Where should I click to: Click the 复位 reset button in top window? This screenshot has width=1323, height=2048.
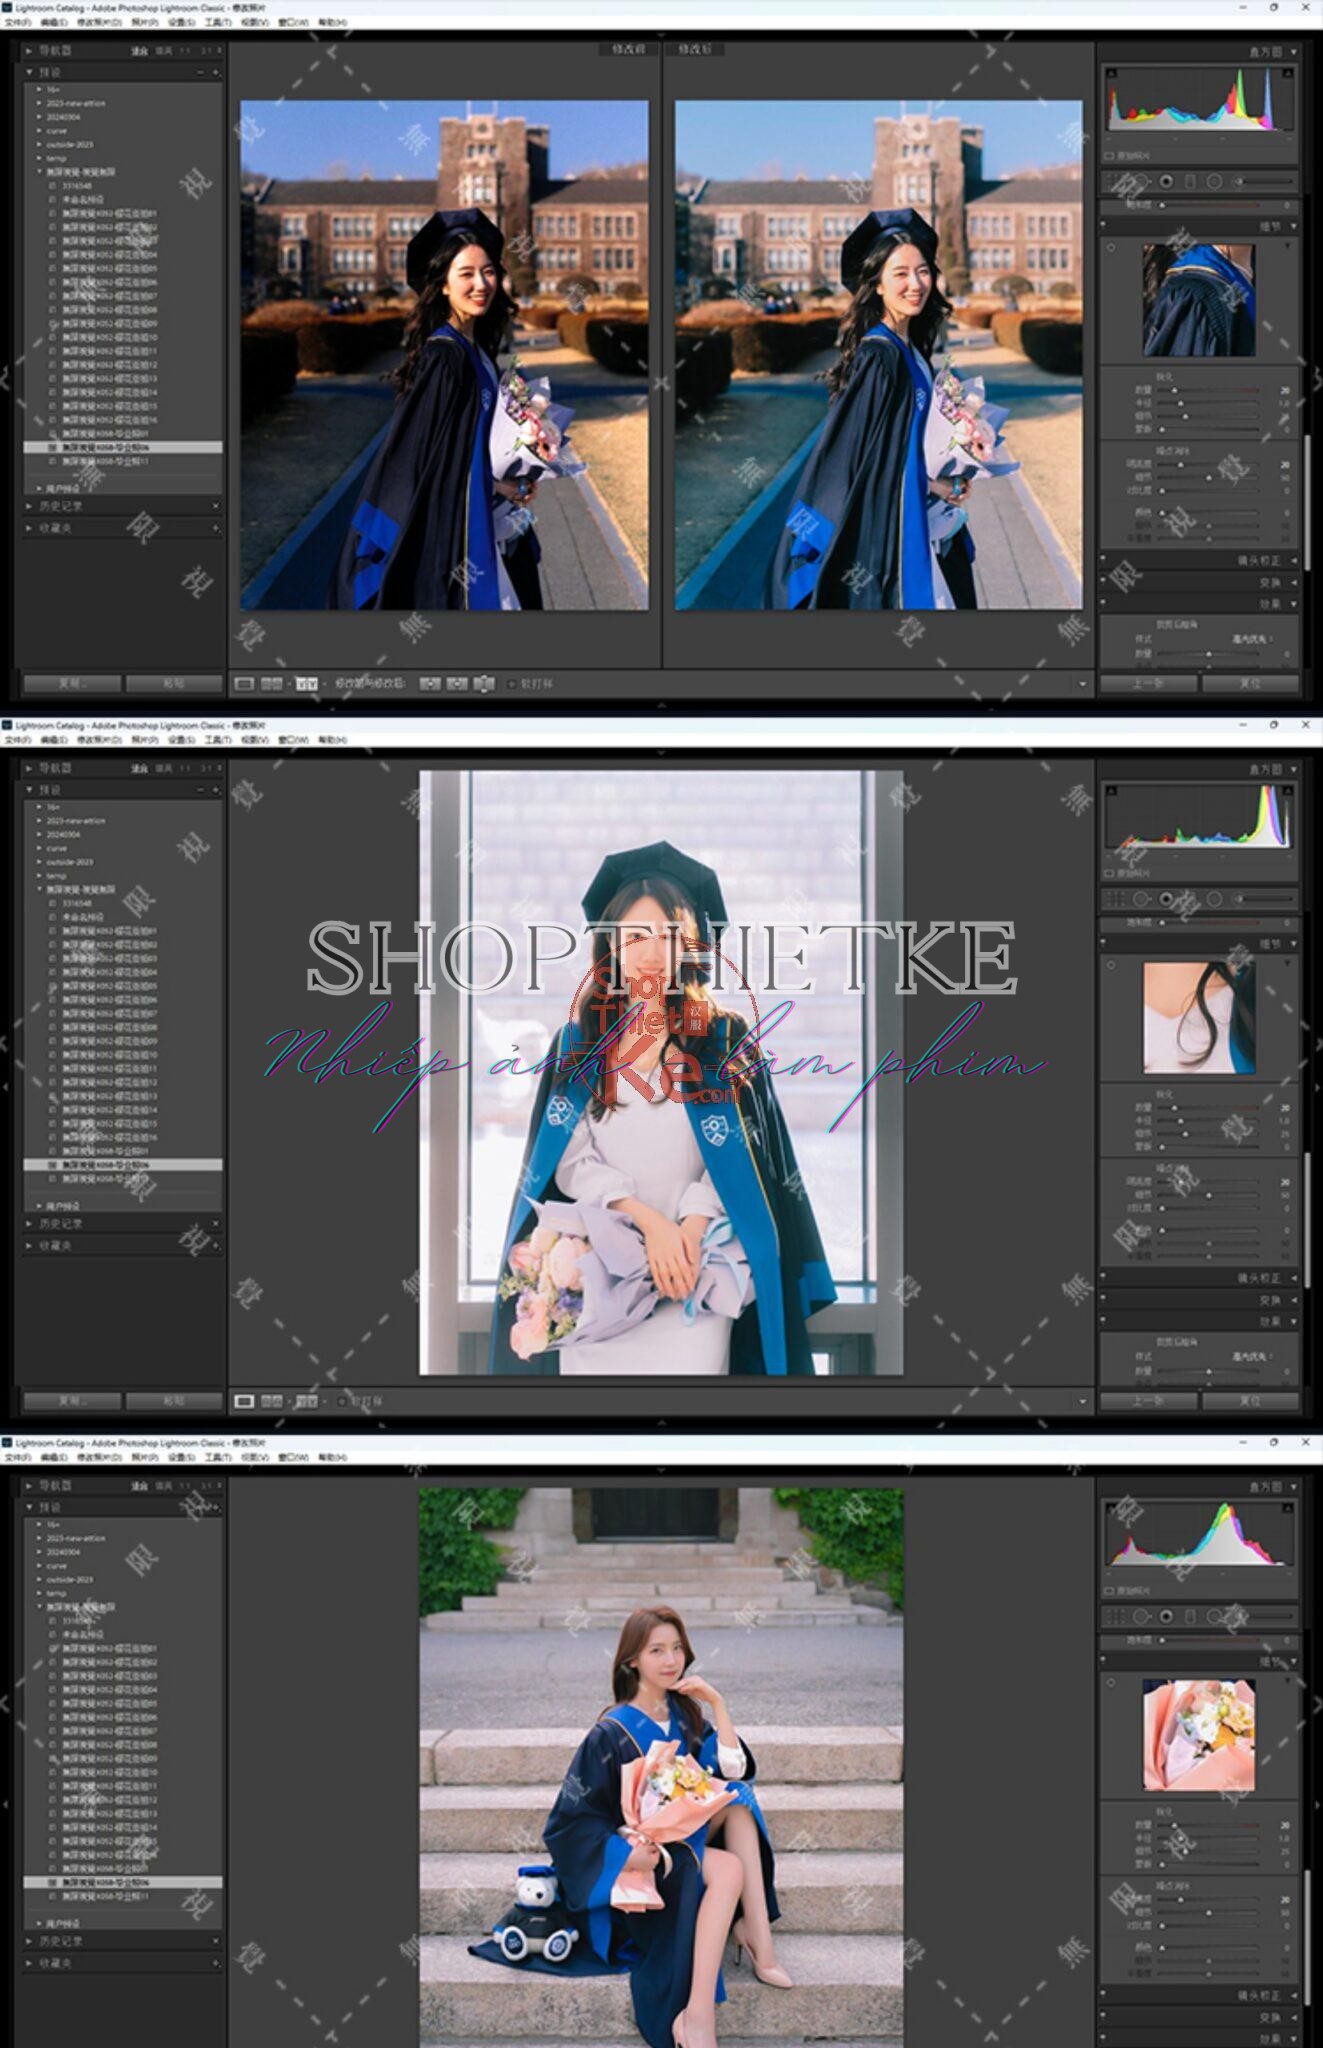(1249, 684)
